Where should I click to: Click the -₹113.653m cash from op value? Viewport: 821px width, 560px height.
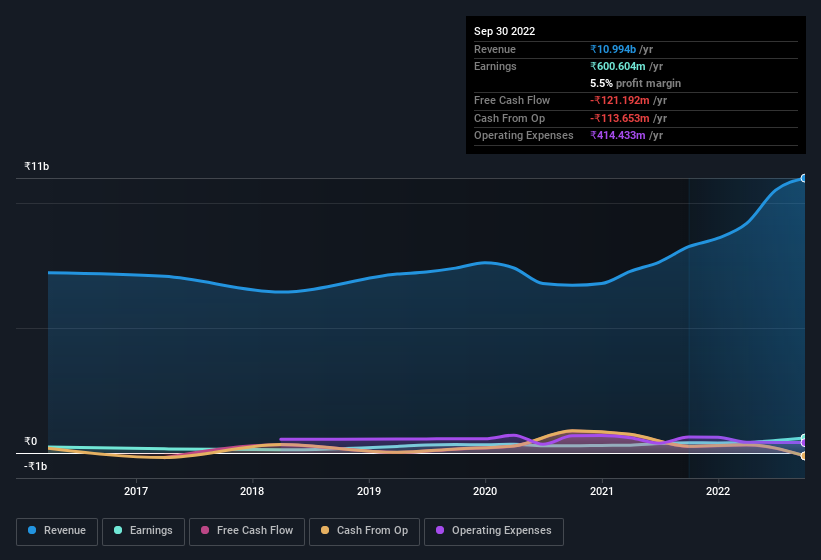pyautogui.click(x=619, y=118)
